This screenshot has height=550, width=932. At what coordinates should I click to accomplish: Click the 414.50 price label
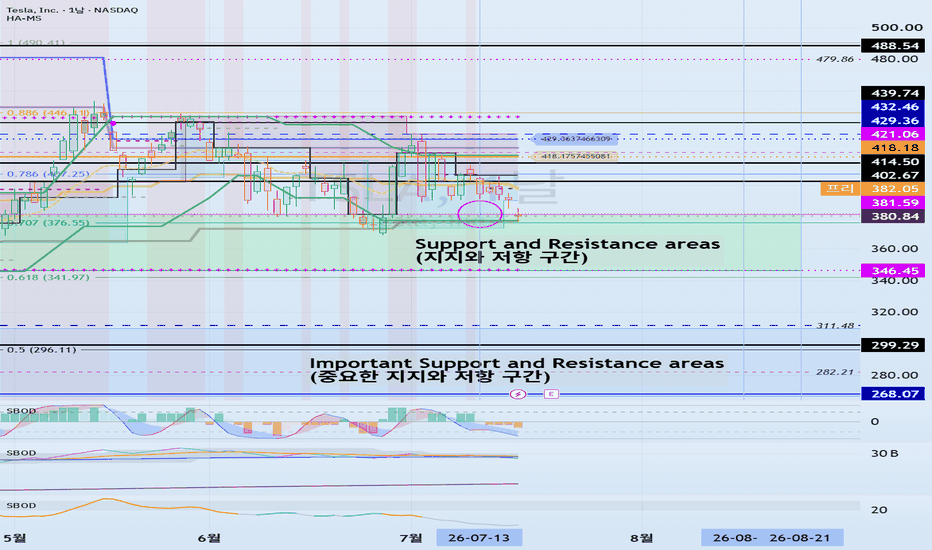coord(893,162)
